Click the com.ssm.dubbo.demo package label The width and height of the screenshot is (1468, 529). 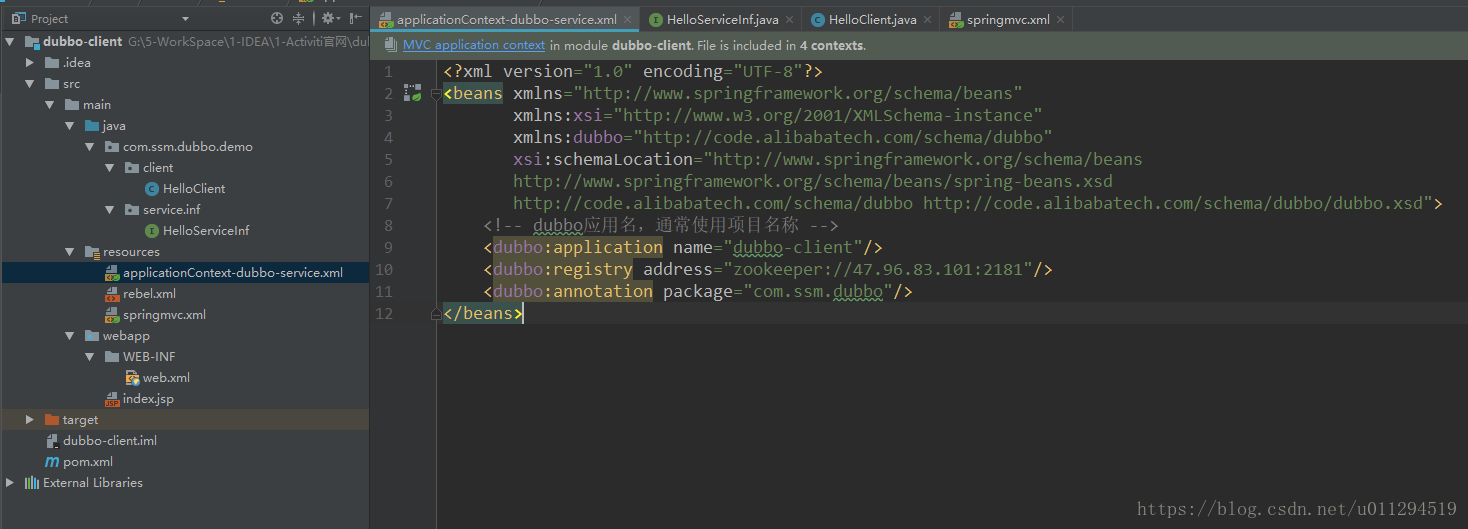point(188,147)
